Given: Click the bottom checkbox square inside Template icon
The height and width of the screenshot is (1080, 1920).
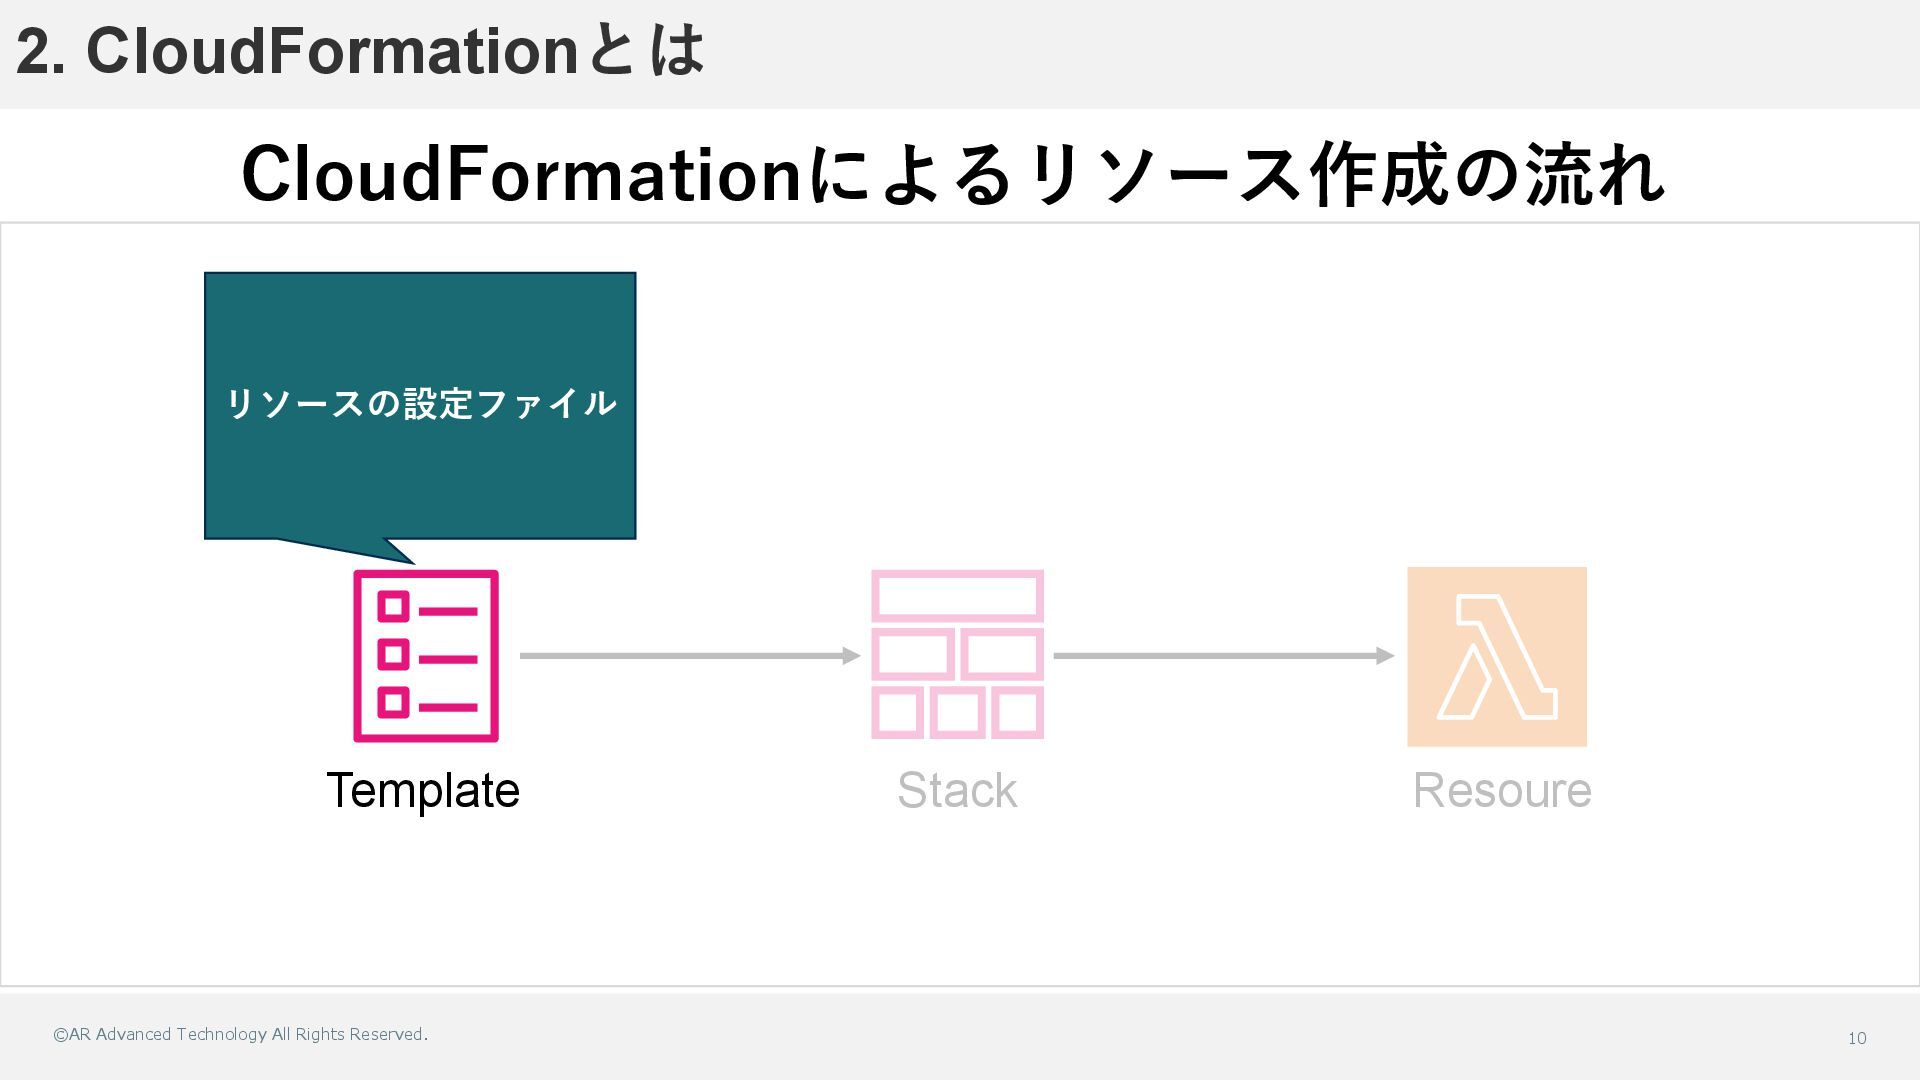Looking at the screenshot, I should click(x=393, y=702).
